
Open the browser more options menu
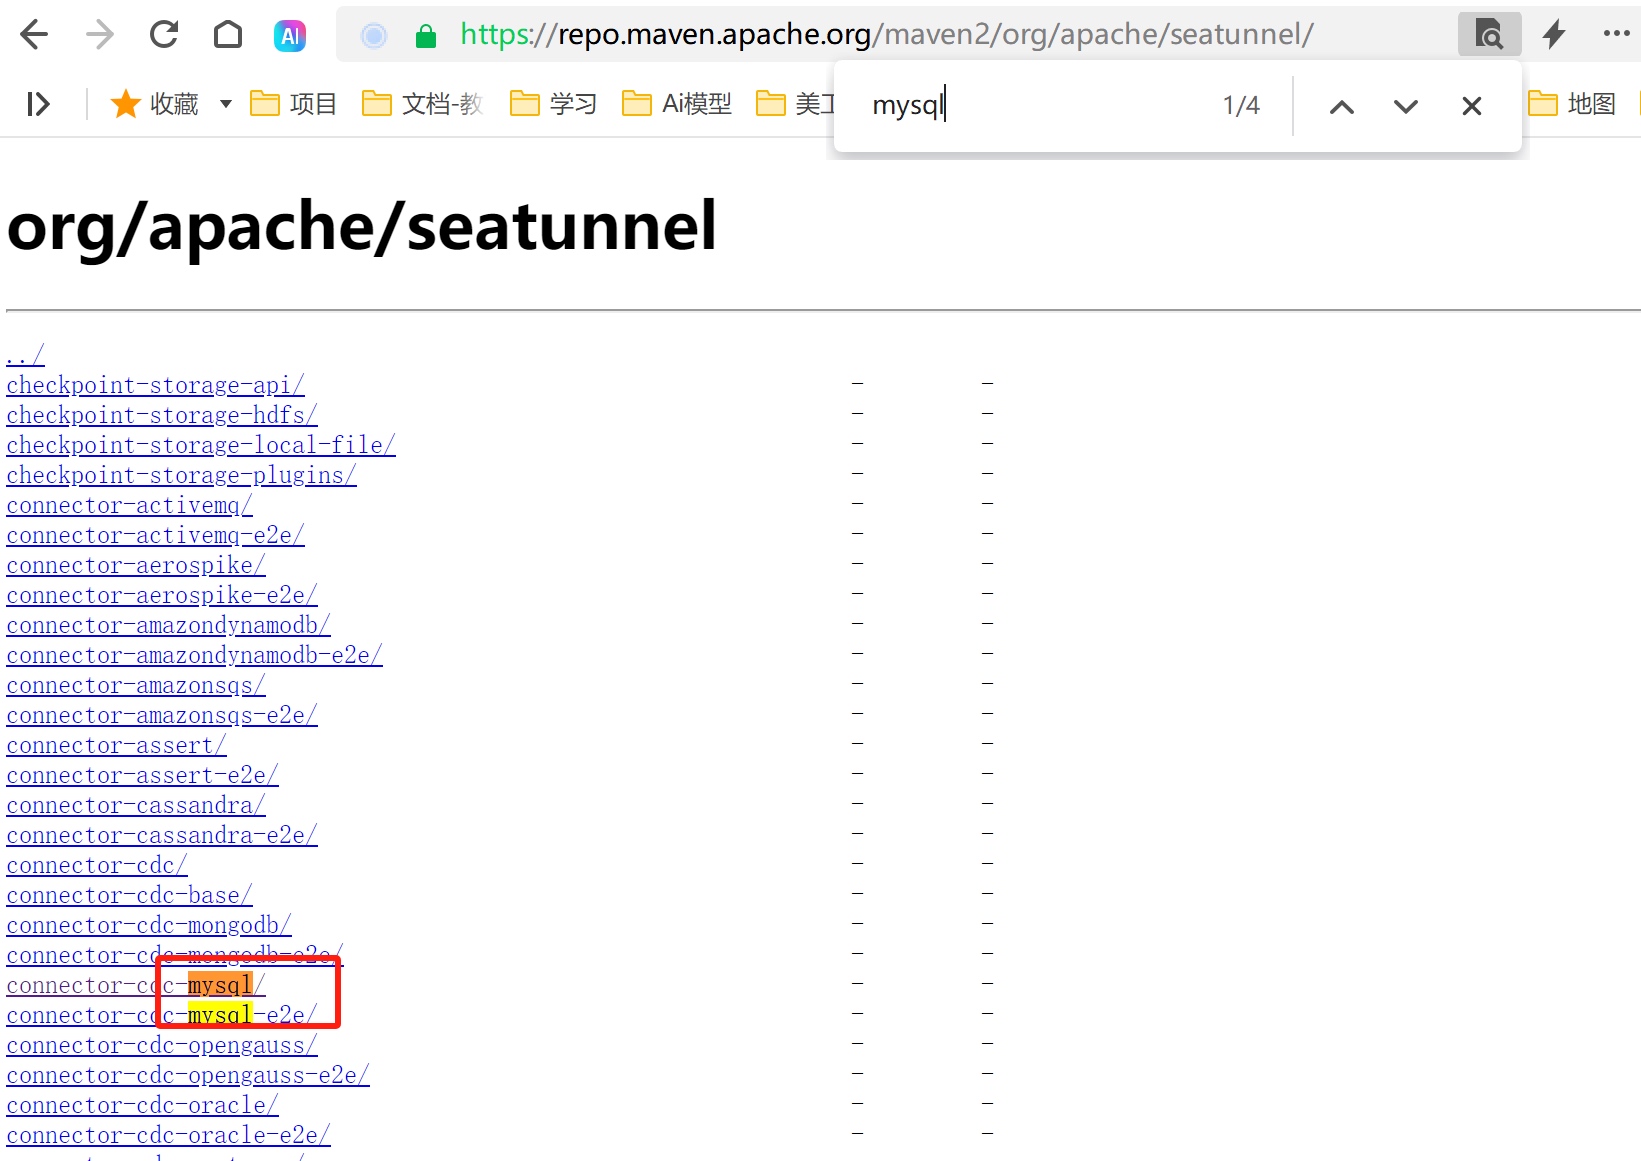tap(1617, 34)
